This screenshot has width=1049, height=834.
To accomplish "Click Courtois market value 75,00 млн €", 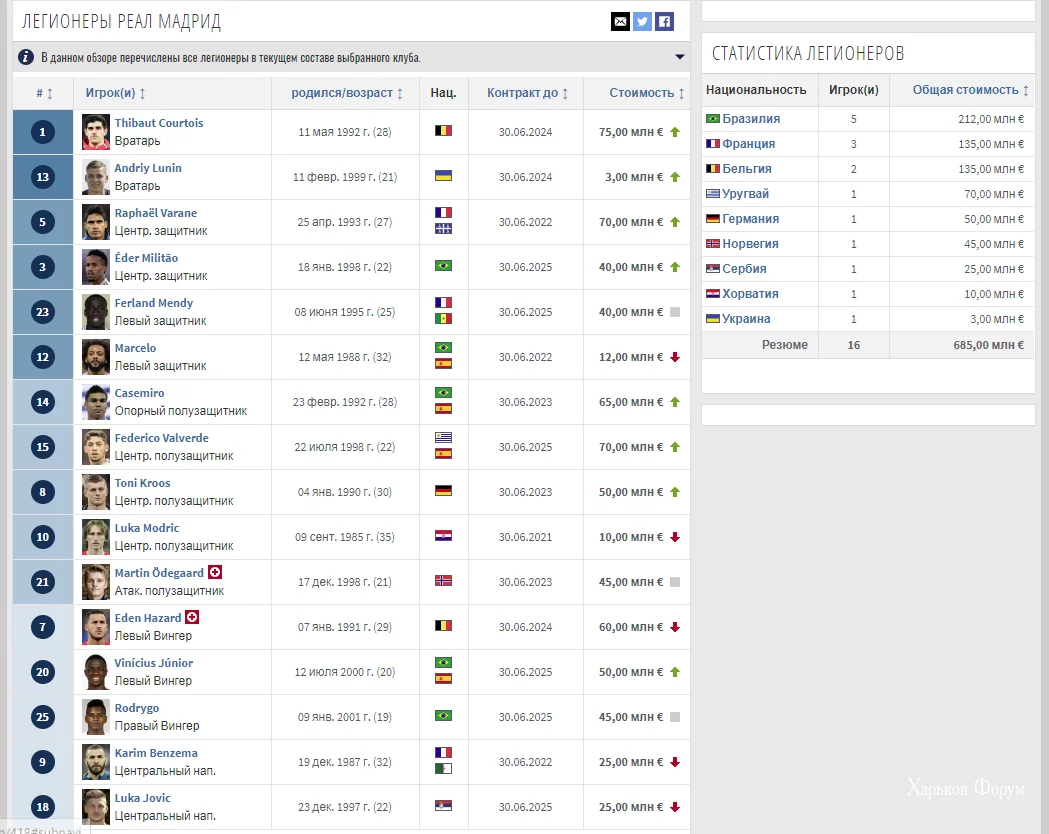I will tap(631, 132).
